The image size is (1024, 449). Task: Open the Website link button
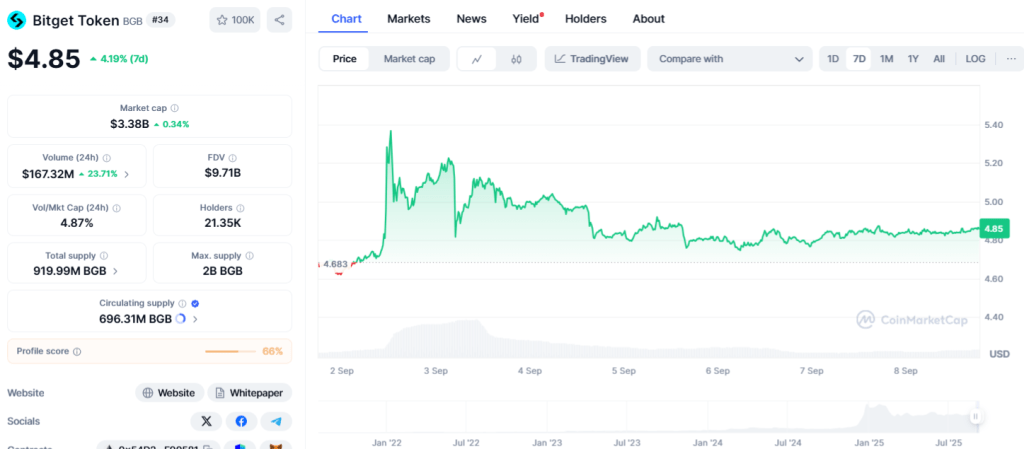[x=170, y=393]
